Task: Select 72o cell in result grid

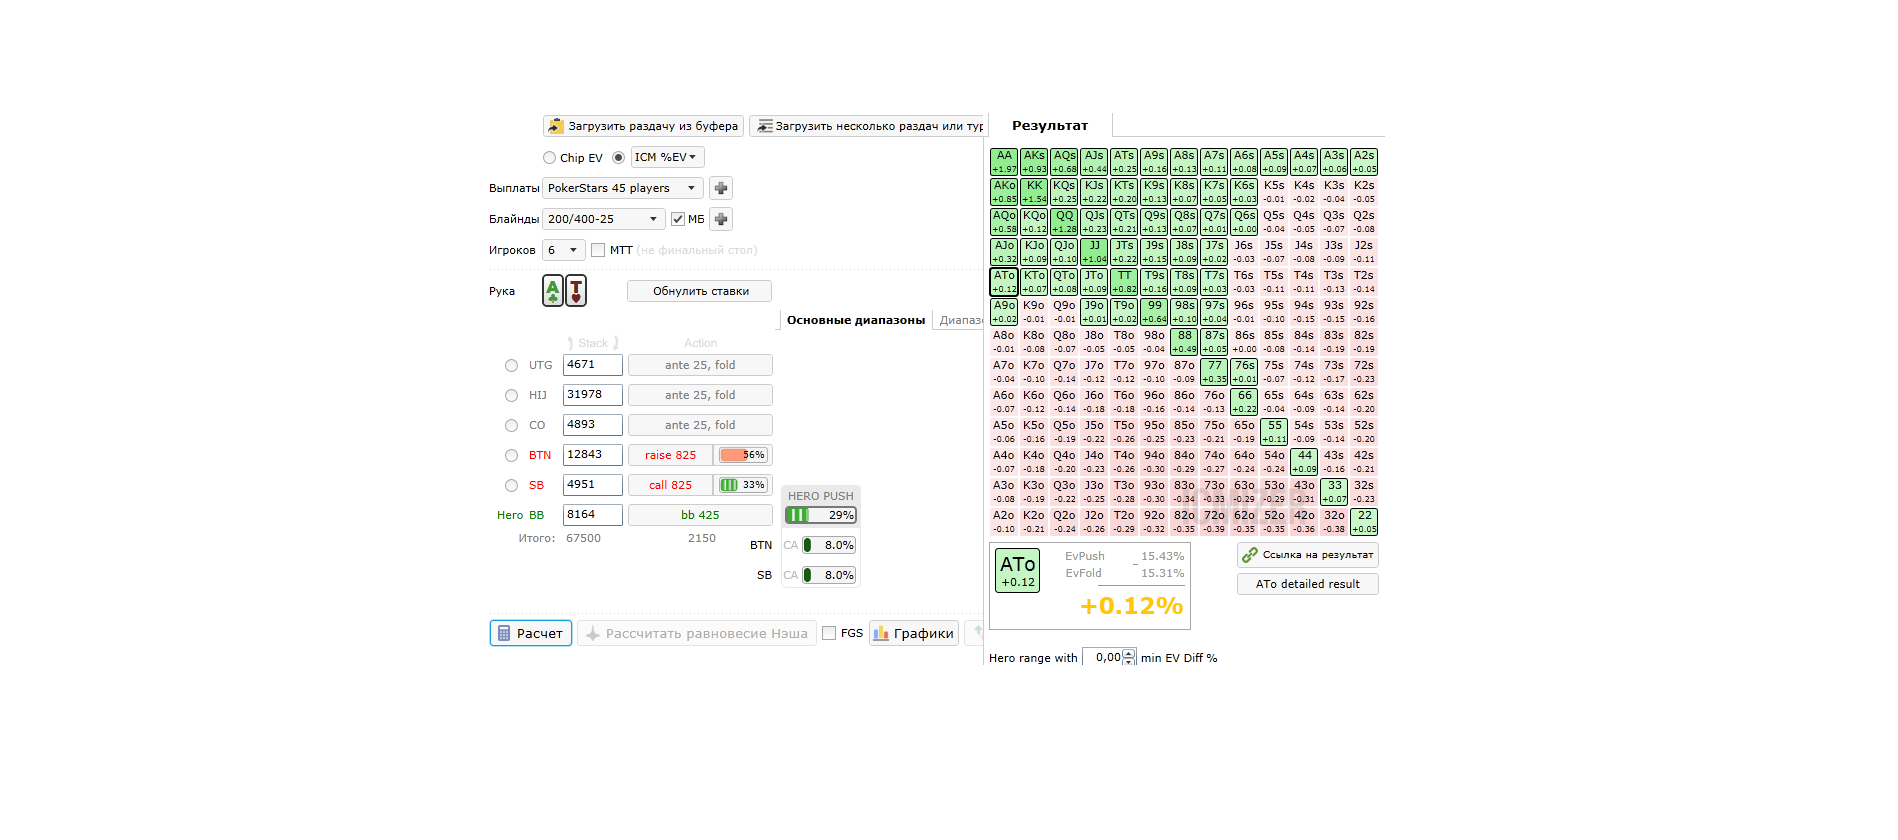Action: [1214, 522]
